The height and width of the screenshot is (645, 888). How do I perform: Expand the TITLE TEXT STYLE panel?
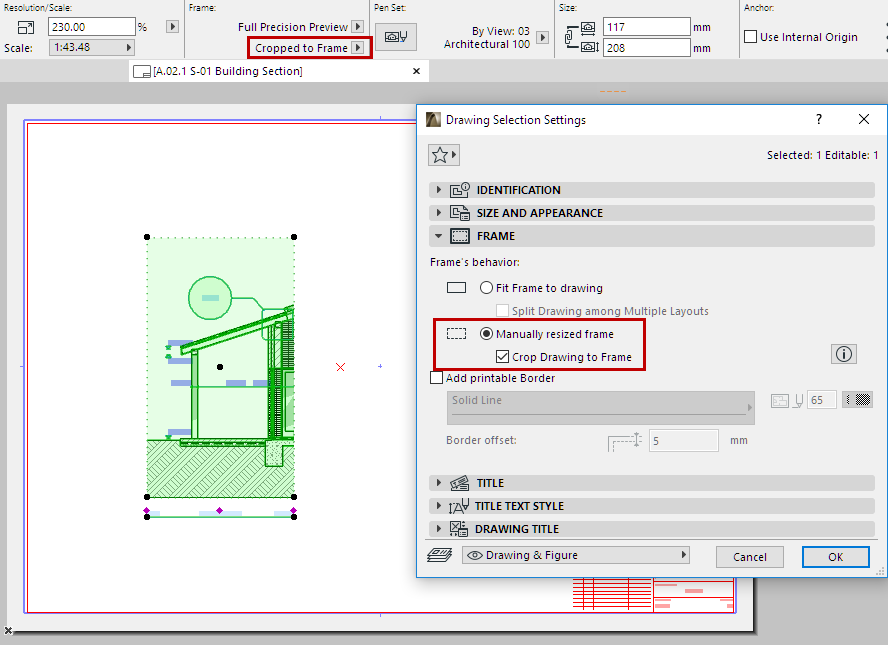pyautogui.click(x=439, y=506)
